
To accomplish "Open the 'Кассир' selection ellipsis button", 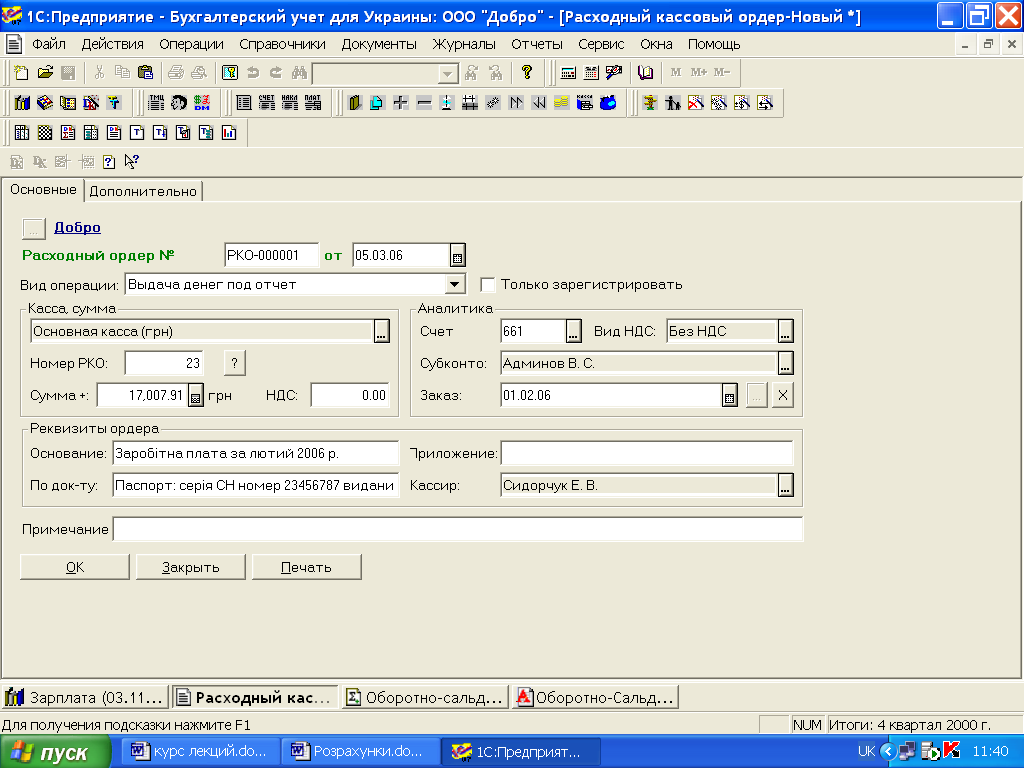I will coord(785,486).
